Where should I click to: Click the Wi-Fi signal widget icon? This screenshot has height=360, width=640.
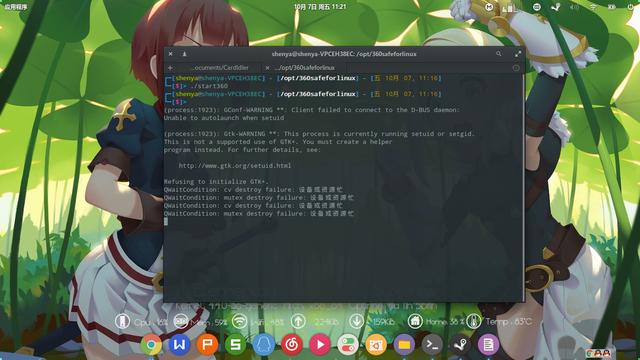(x=239, y=321)
